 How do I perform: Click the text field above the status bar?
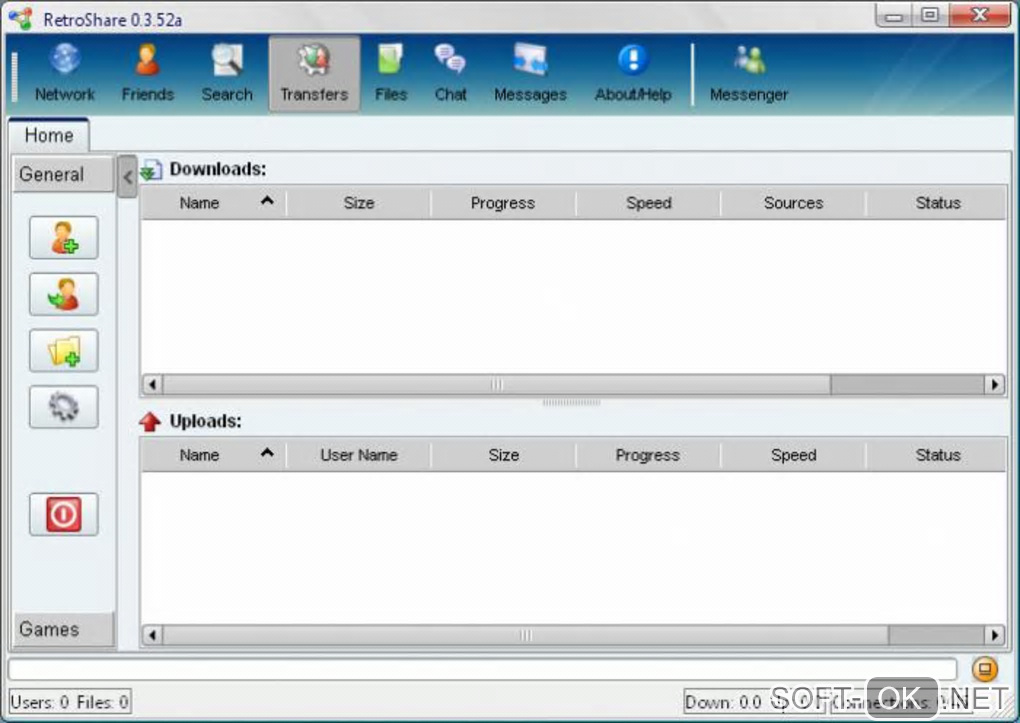tap(482, 668)
